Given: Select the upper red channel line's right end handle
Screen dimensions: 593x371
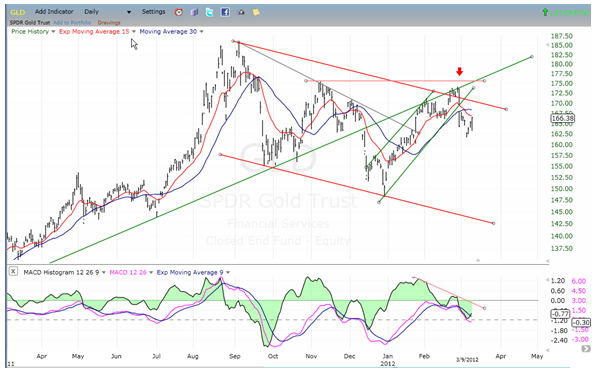Looking at the screenshot, I should click(x=506, y=109).
